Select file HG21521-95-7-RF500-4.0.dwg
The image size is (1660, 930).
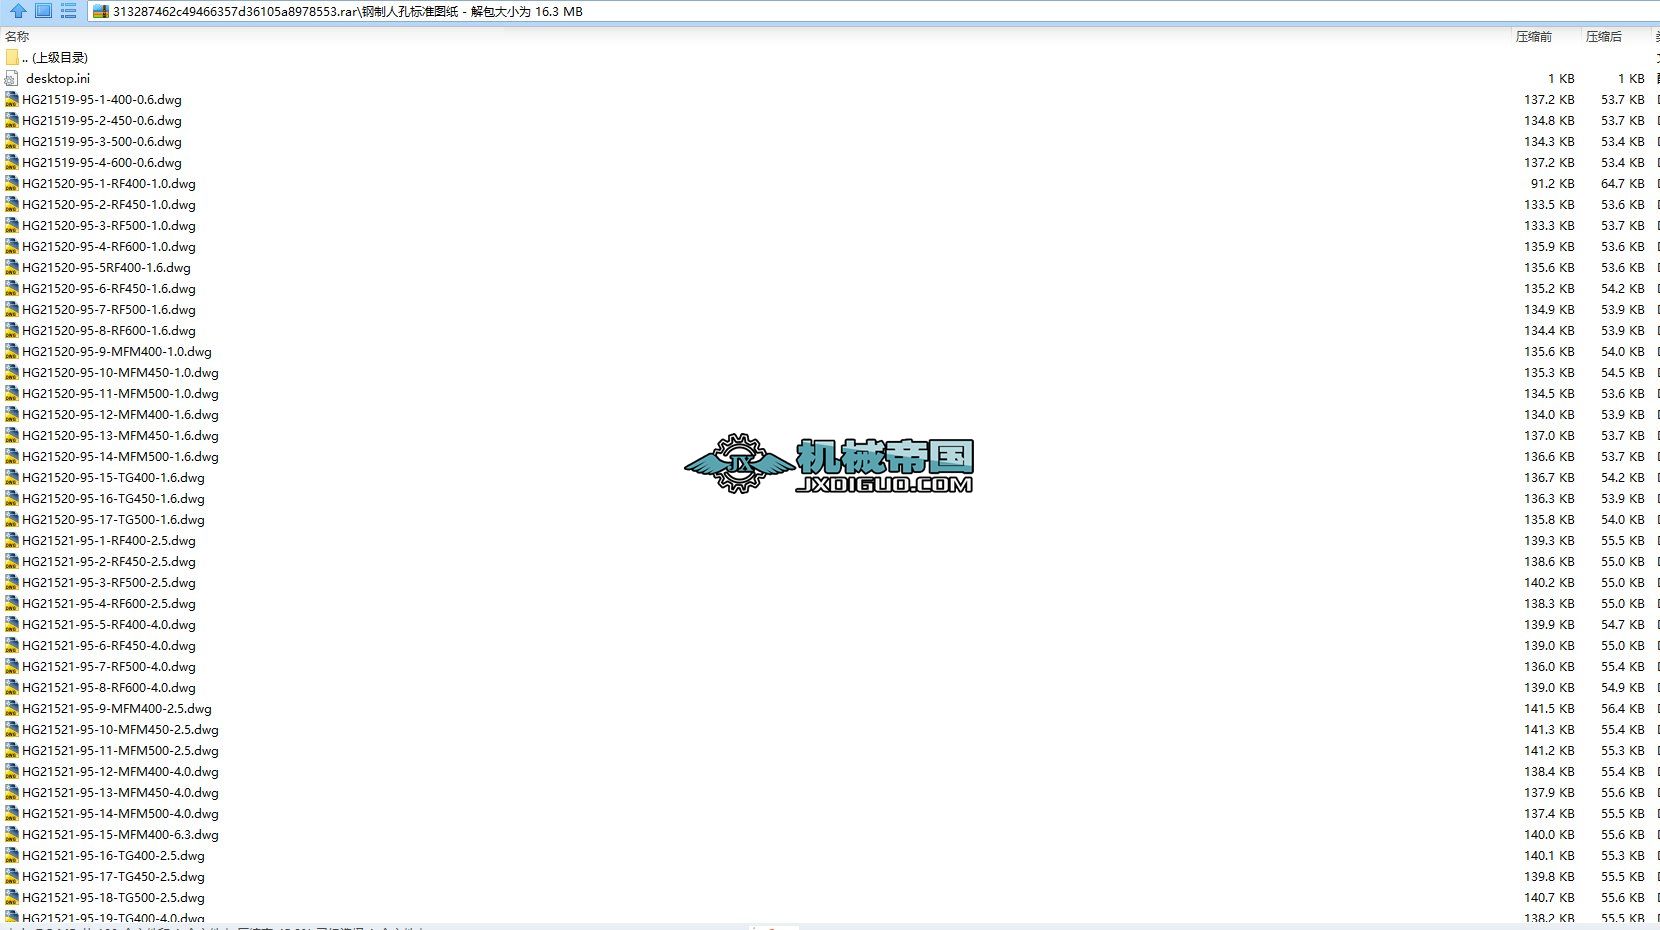[109, 666]
